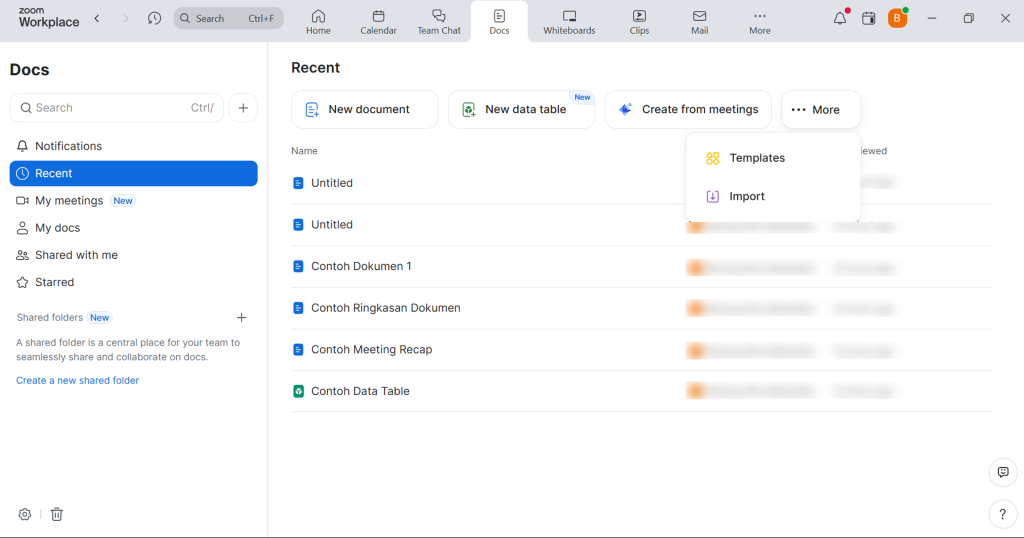Open the trash bin icon

[x=57, y=514]
